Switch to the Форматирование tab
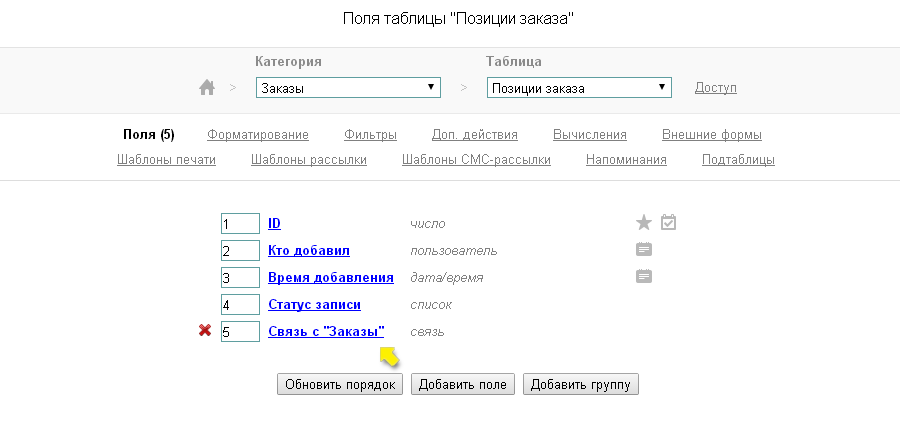 click(x=258, y=135)
